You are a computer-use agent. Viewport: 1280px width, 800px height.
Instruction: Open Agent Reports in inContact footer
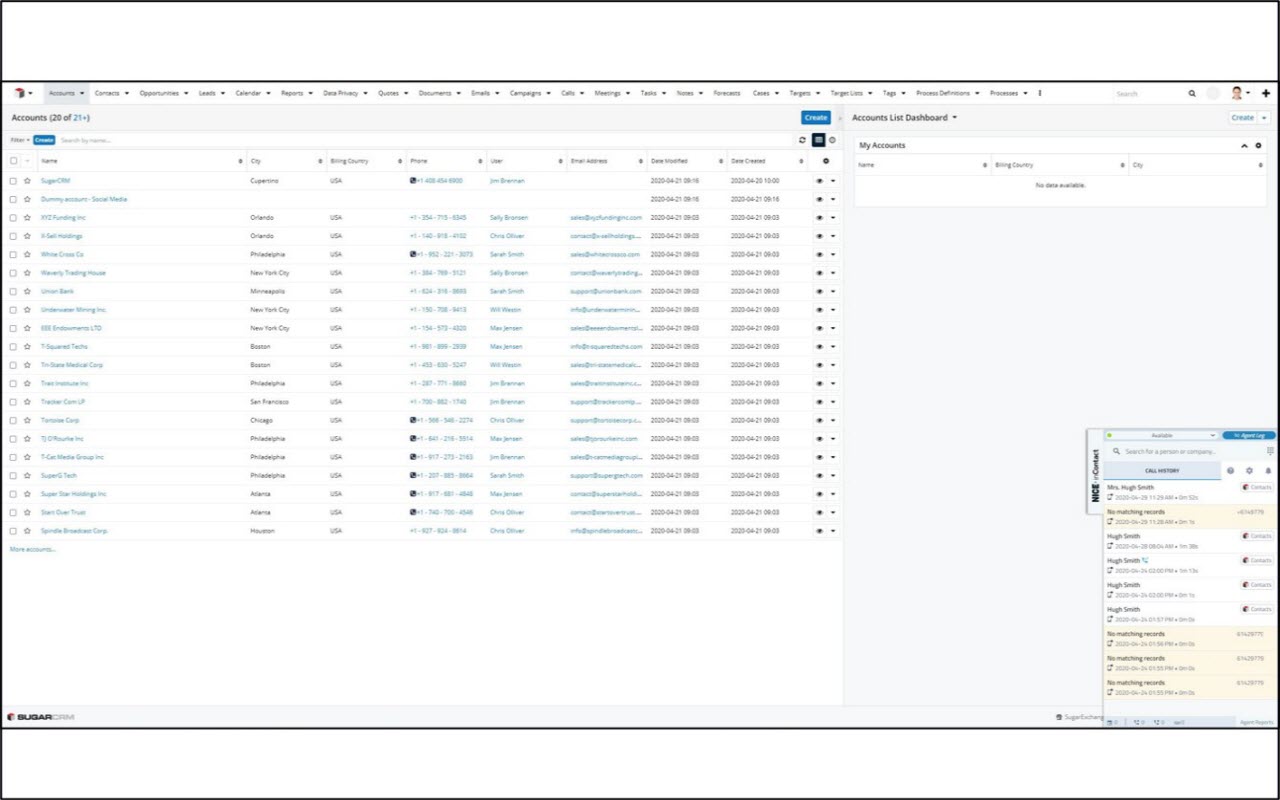point(1257,722)
